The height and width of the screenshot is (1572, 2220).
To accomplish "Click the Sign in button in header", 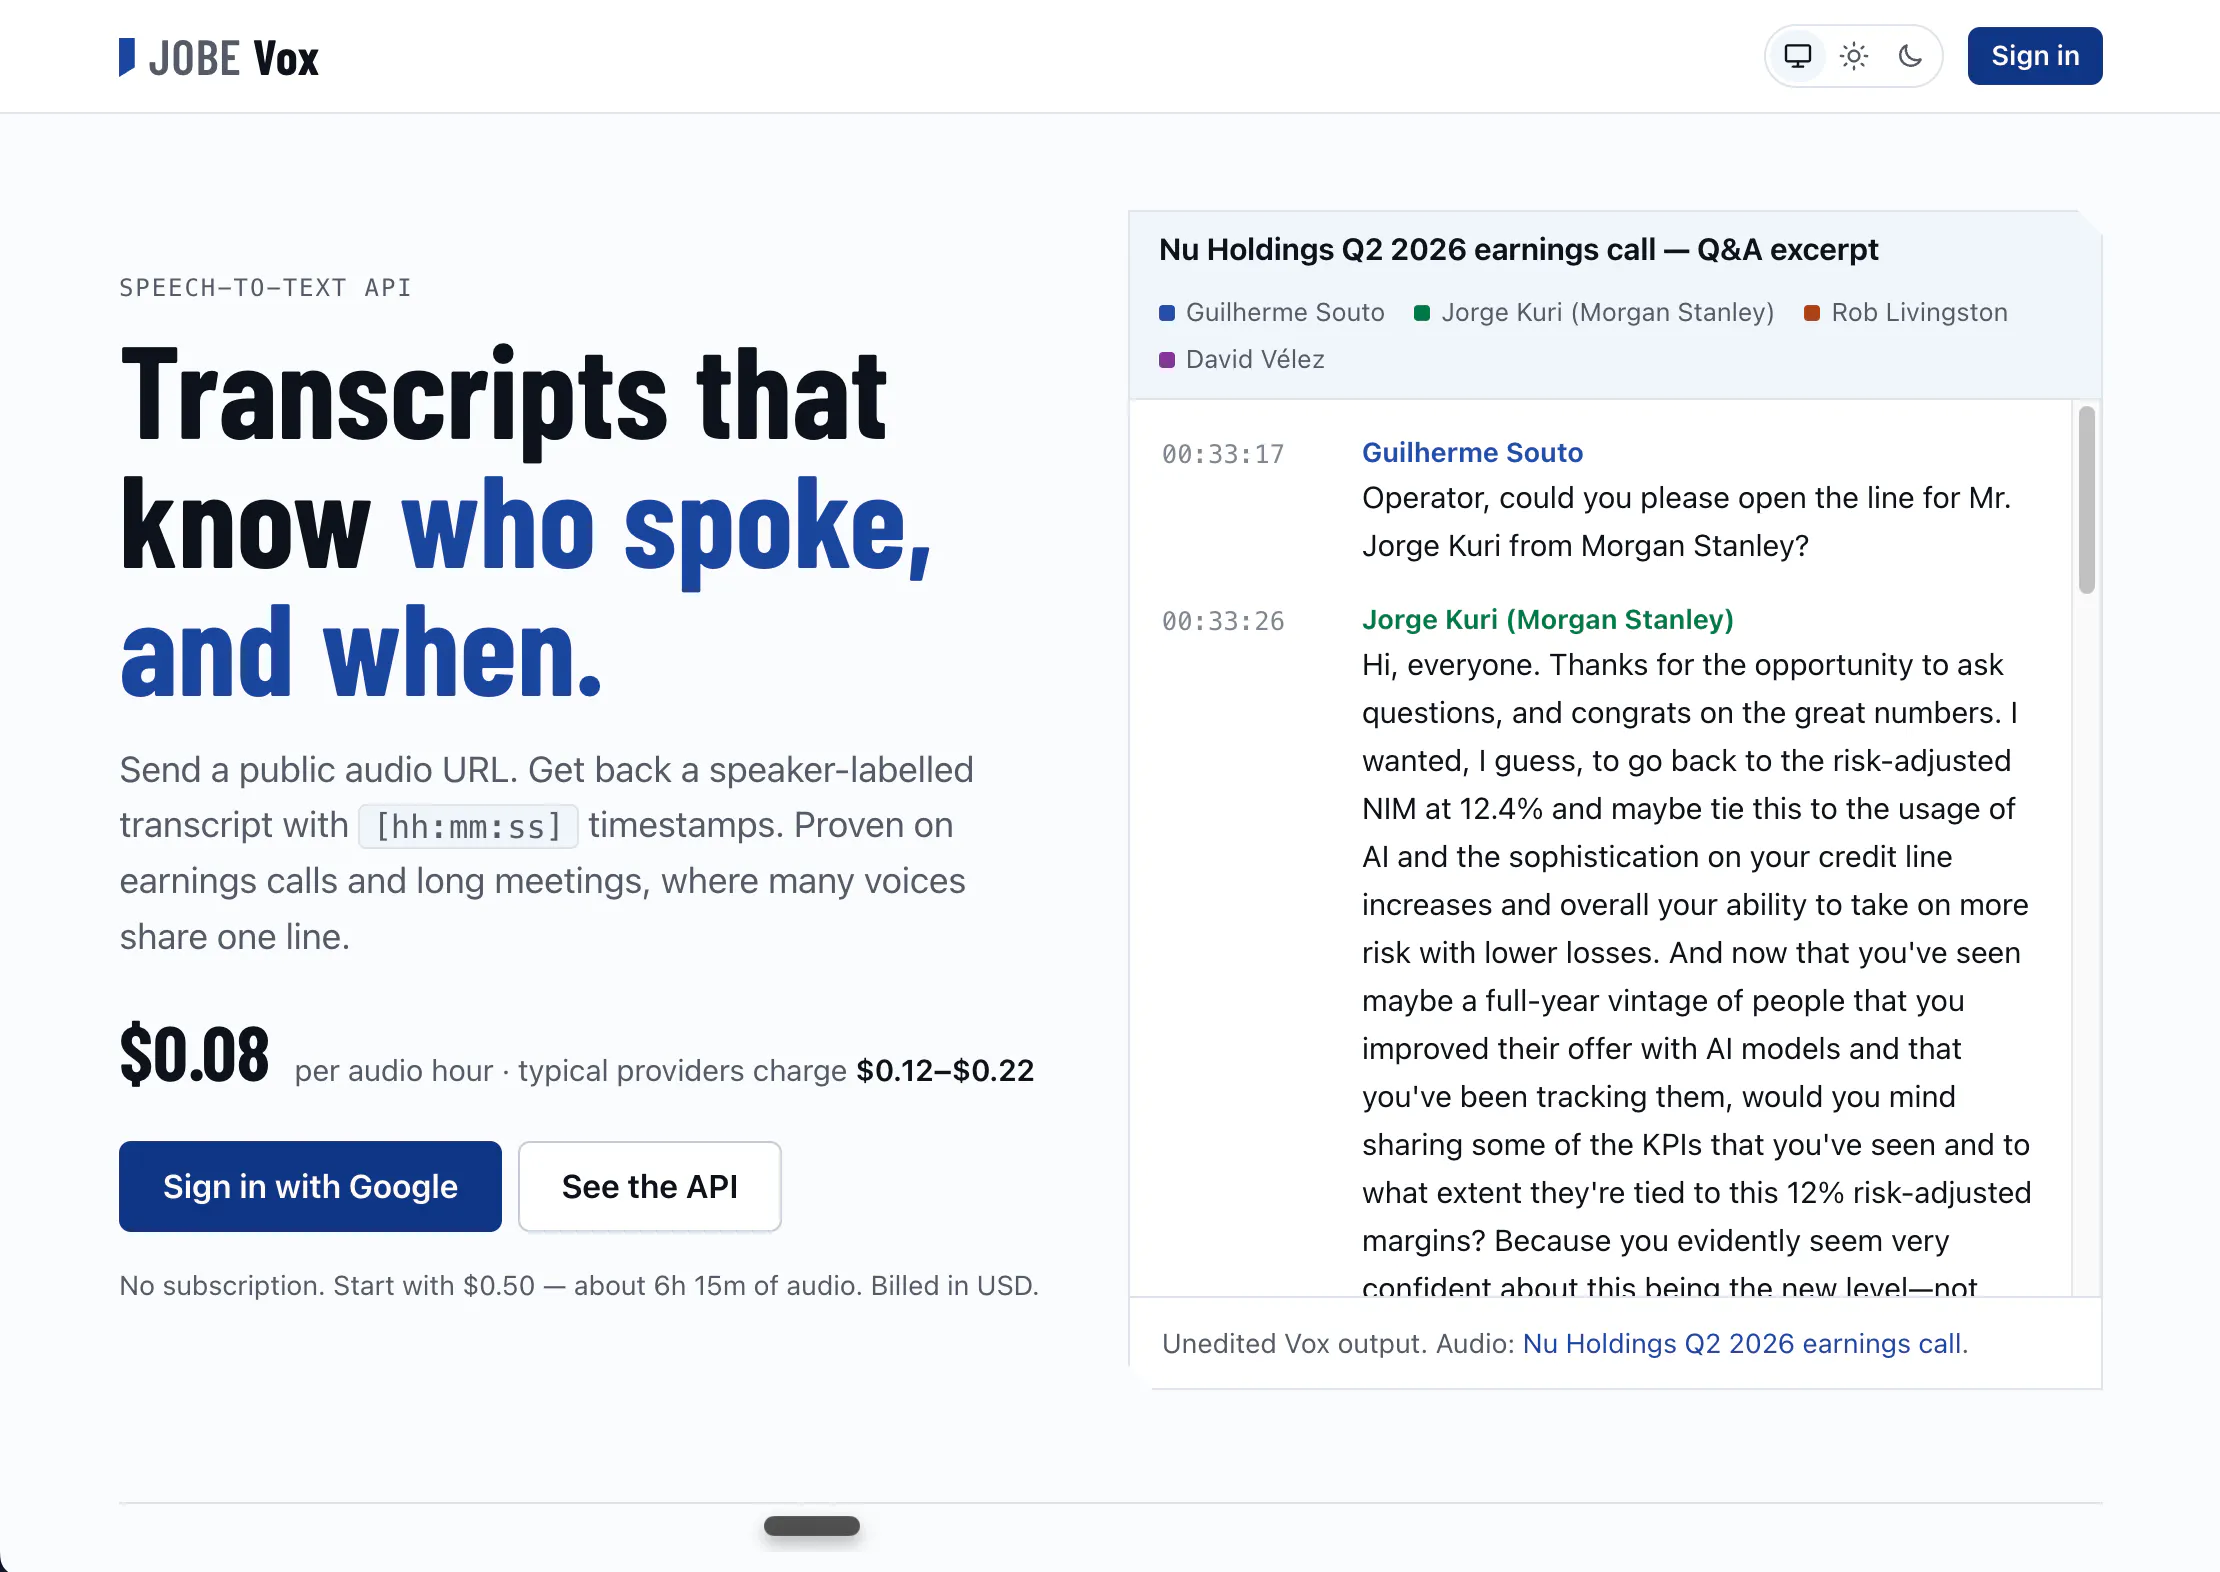I will (x=2035, y=56).
